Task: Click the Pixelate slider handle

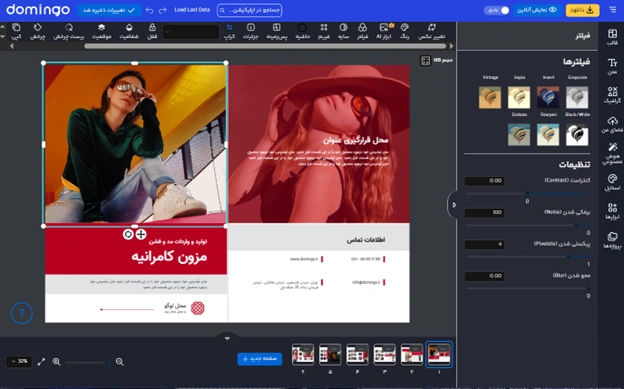Action: pyautogui.click(x=569, y=257)
